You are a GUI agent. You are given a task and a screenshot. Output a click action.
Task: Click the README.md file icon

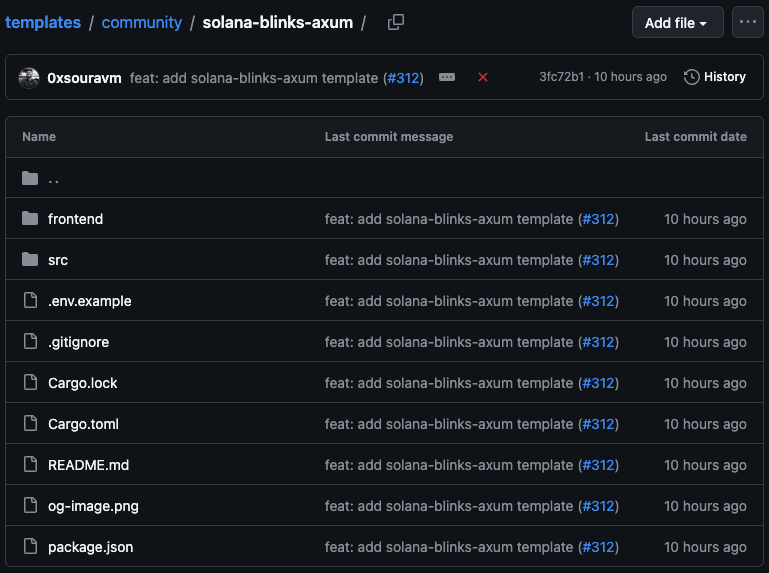point(30,464)
